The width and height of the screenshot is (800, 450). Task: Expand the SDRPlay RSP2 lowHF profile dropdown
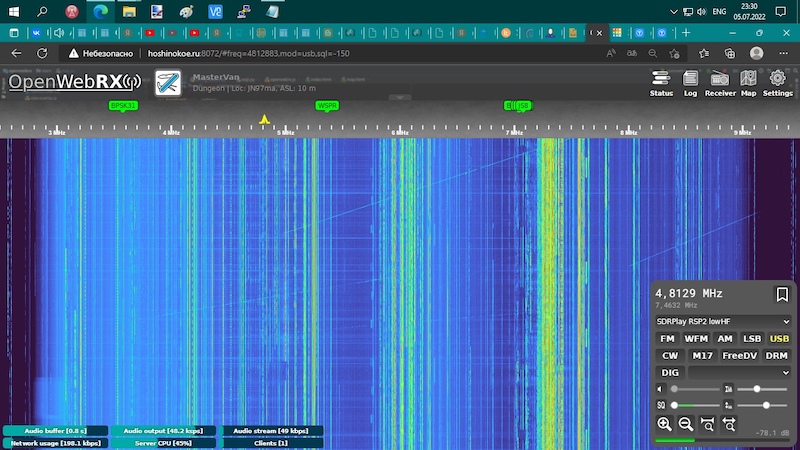[x=724, y=322]
